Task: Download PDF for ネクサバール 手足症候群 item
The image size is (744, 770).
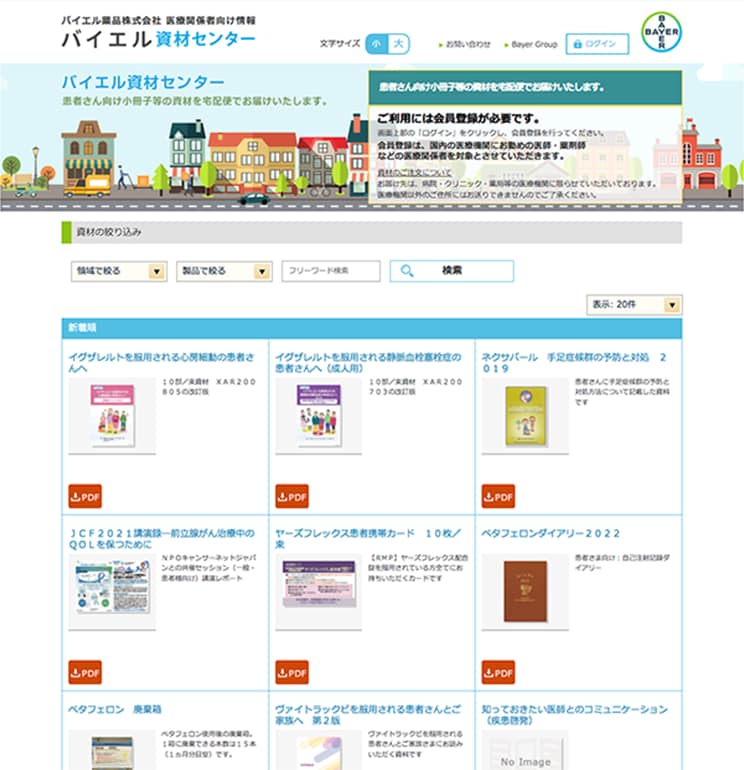Action: (498, 496)
